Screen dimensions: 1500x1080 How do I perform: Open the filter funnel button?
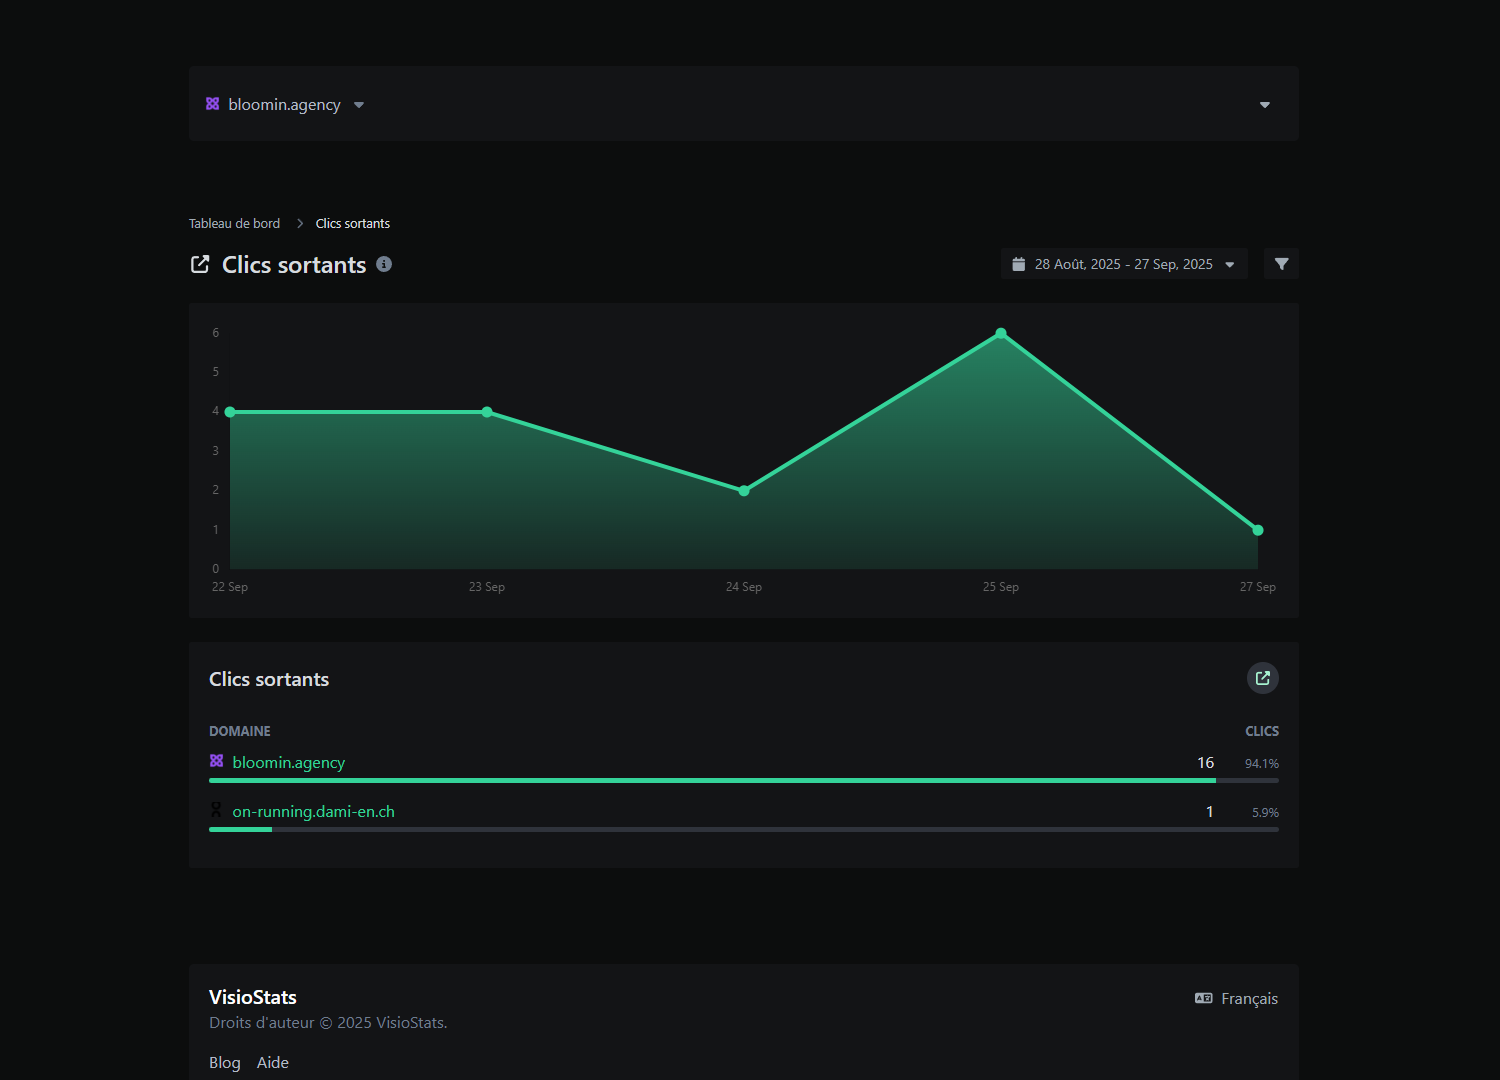(x=1281, y=264)
